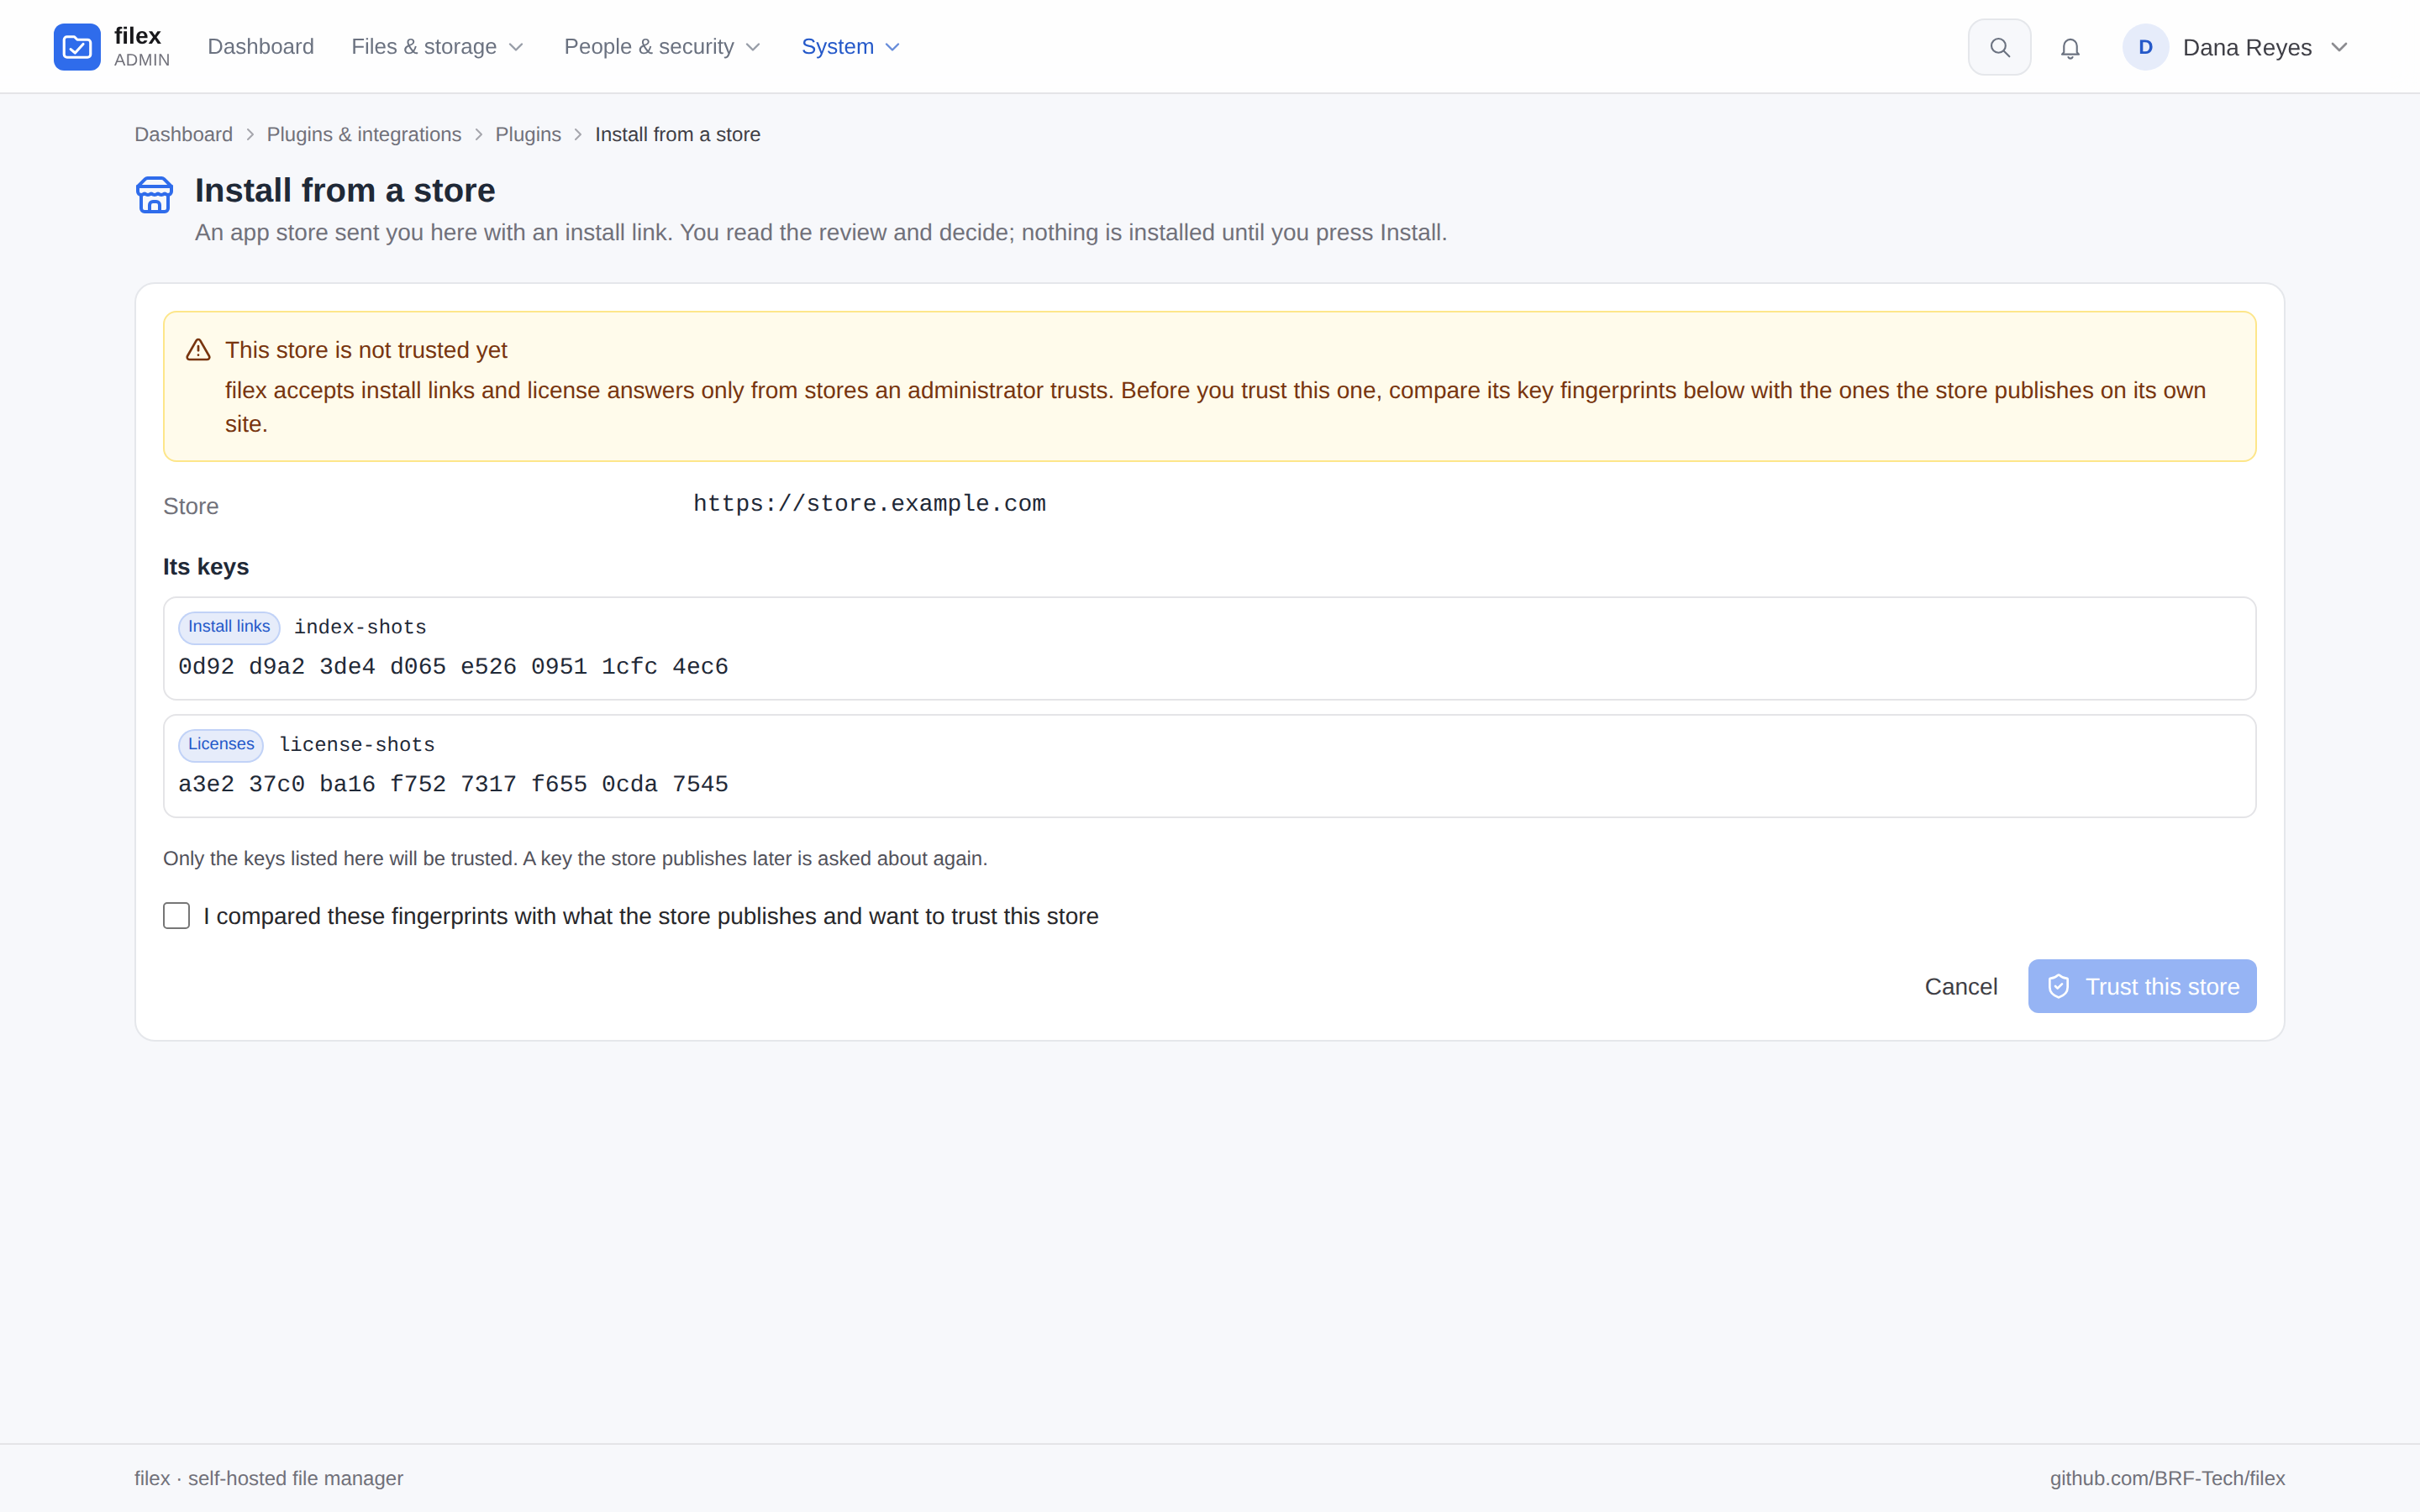
Task: Expand the People & security menu
Action: click(663, 47)
